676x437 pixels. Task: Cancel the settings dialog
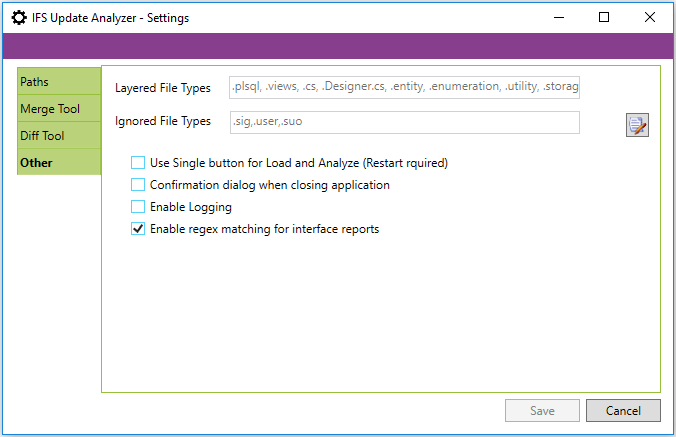pyautogui.click(x=623, y=410)
